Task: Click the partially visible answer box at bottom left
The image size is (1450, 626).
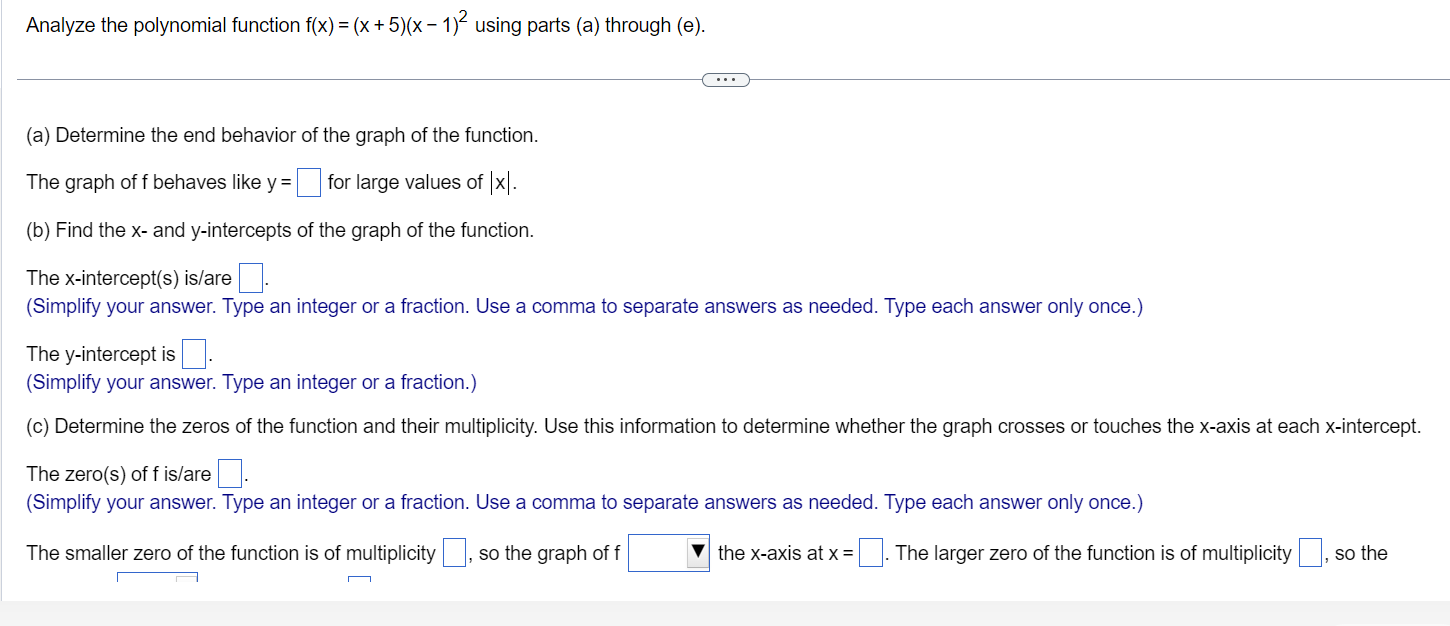Action: pos(156,580)
